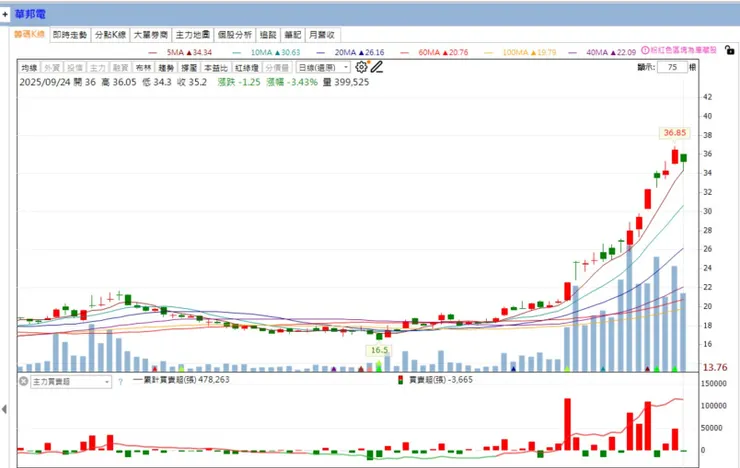740x468 pixels.
Task: Click the teal triangle marker on volume axis
Action: point(603,368)
